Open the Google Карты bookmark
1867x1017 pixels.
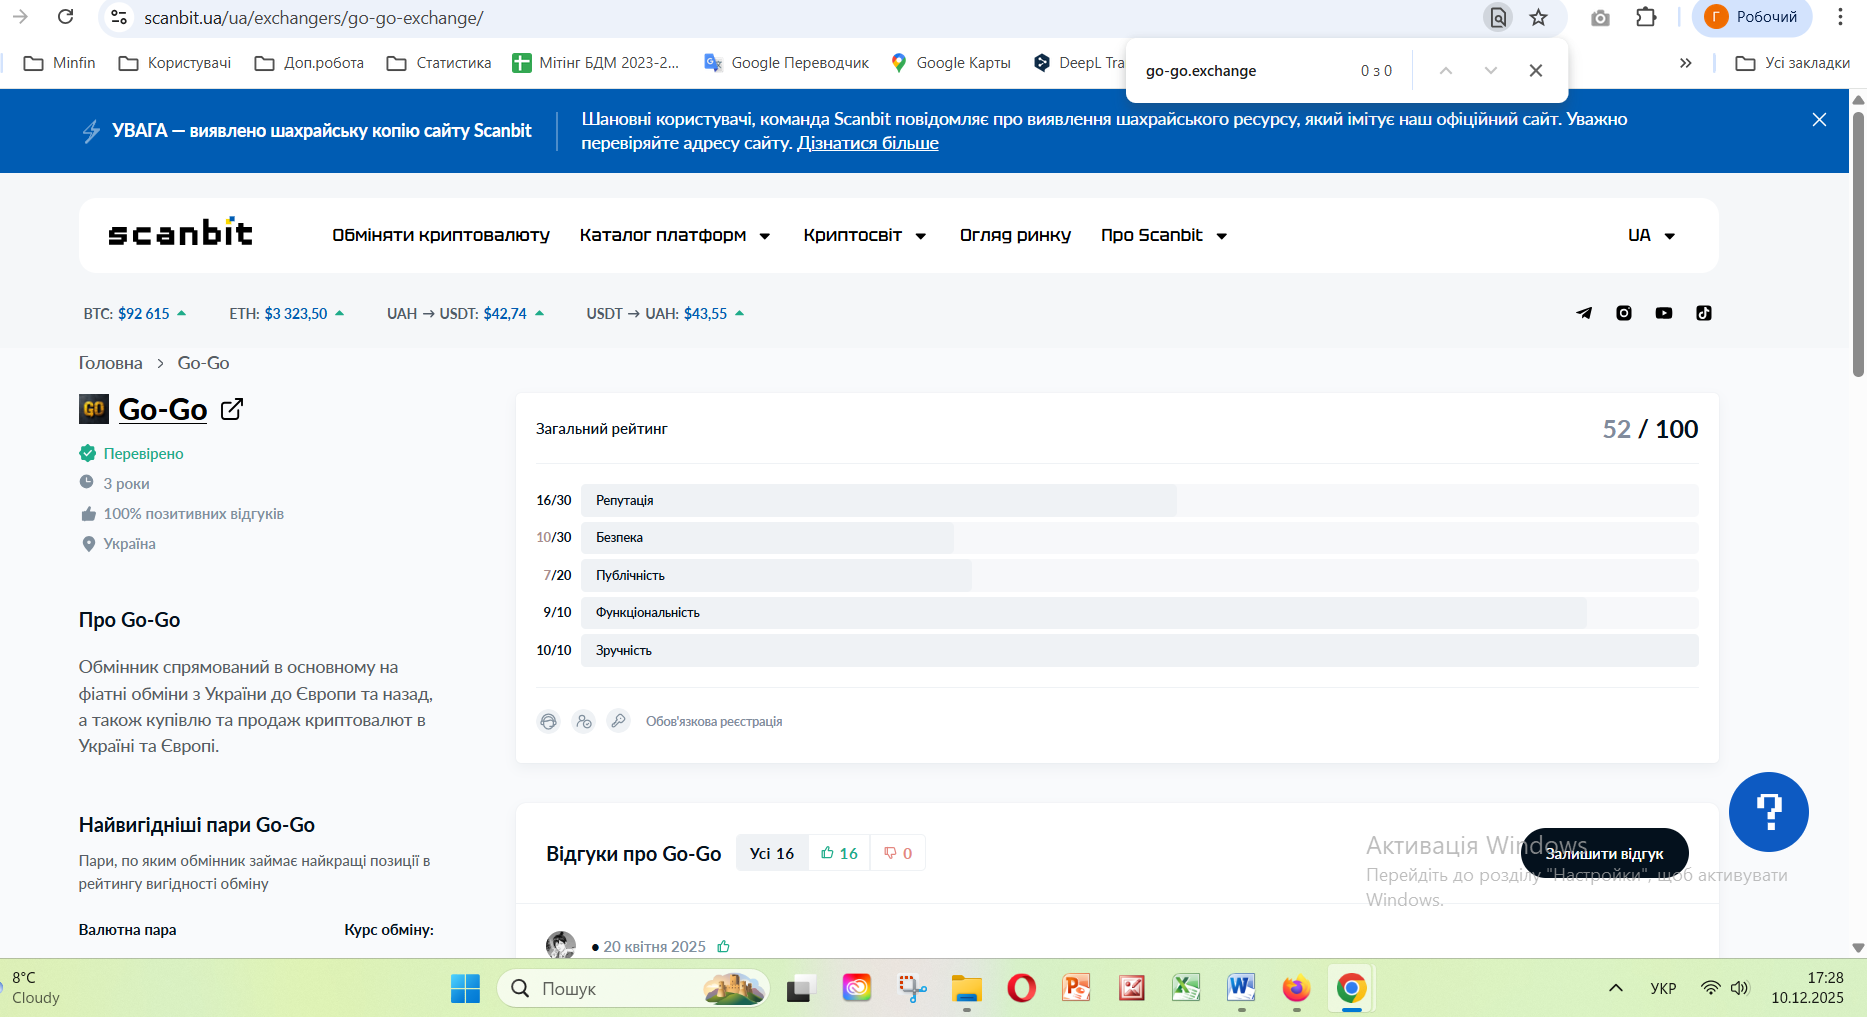950,63
